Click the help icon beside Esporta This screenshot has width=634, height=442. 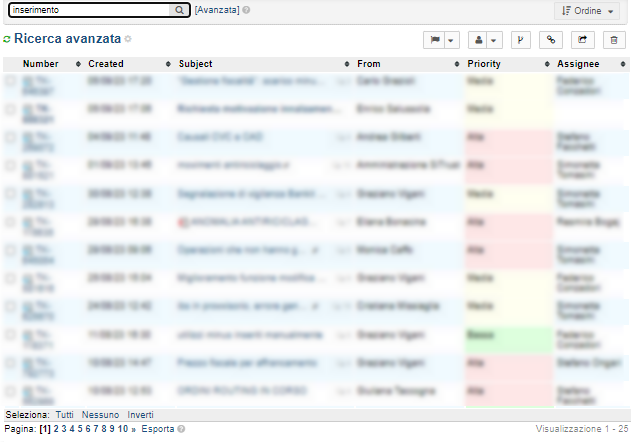(x=180, y=429)
